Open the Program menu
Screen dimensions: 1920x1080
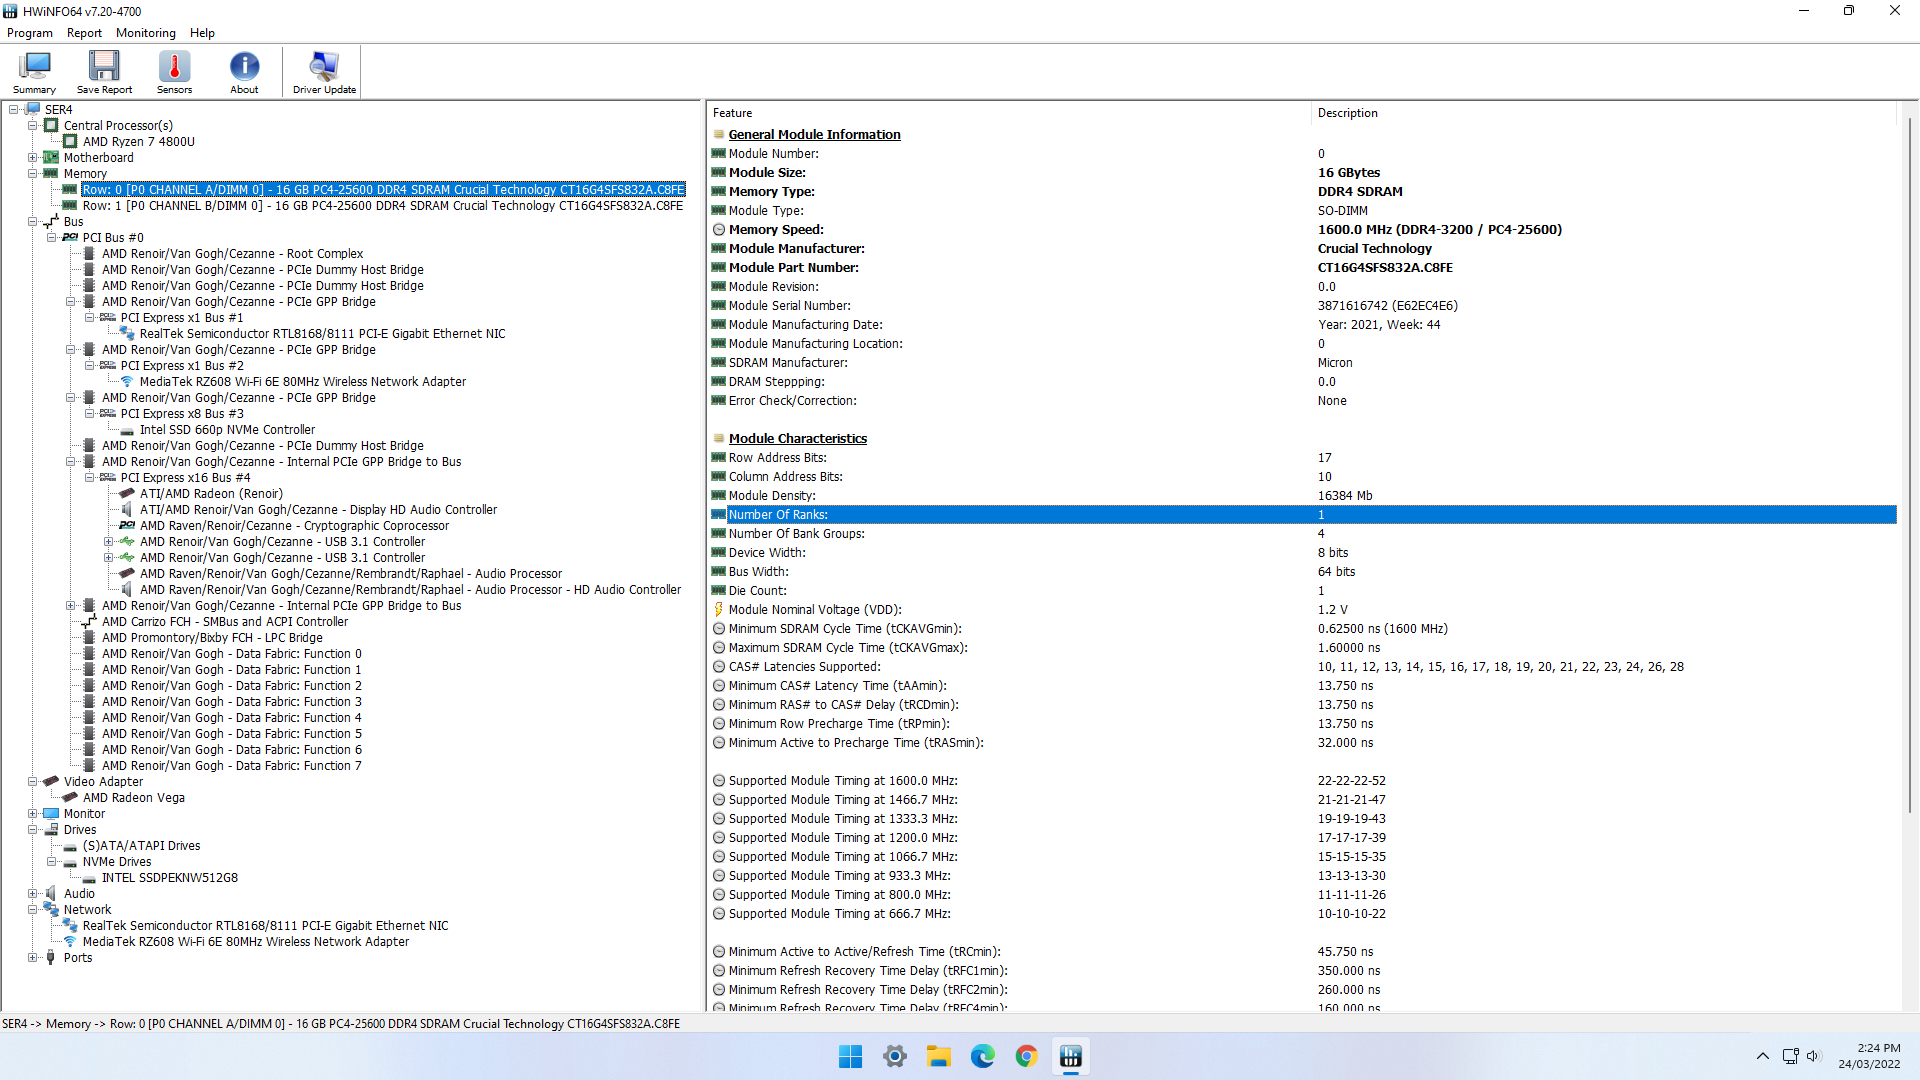click(30, 33)
